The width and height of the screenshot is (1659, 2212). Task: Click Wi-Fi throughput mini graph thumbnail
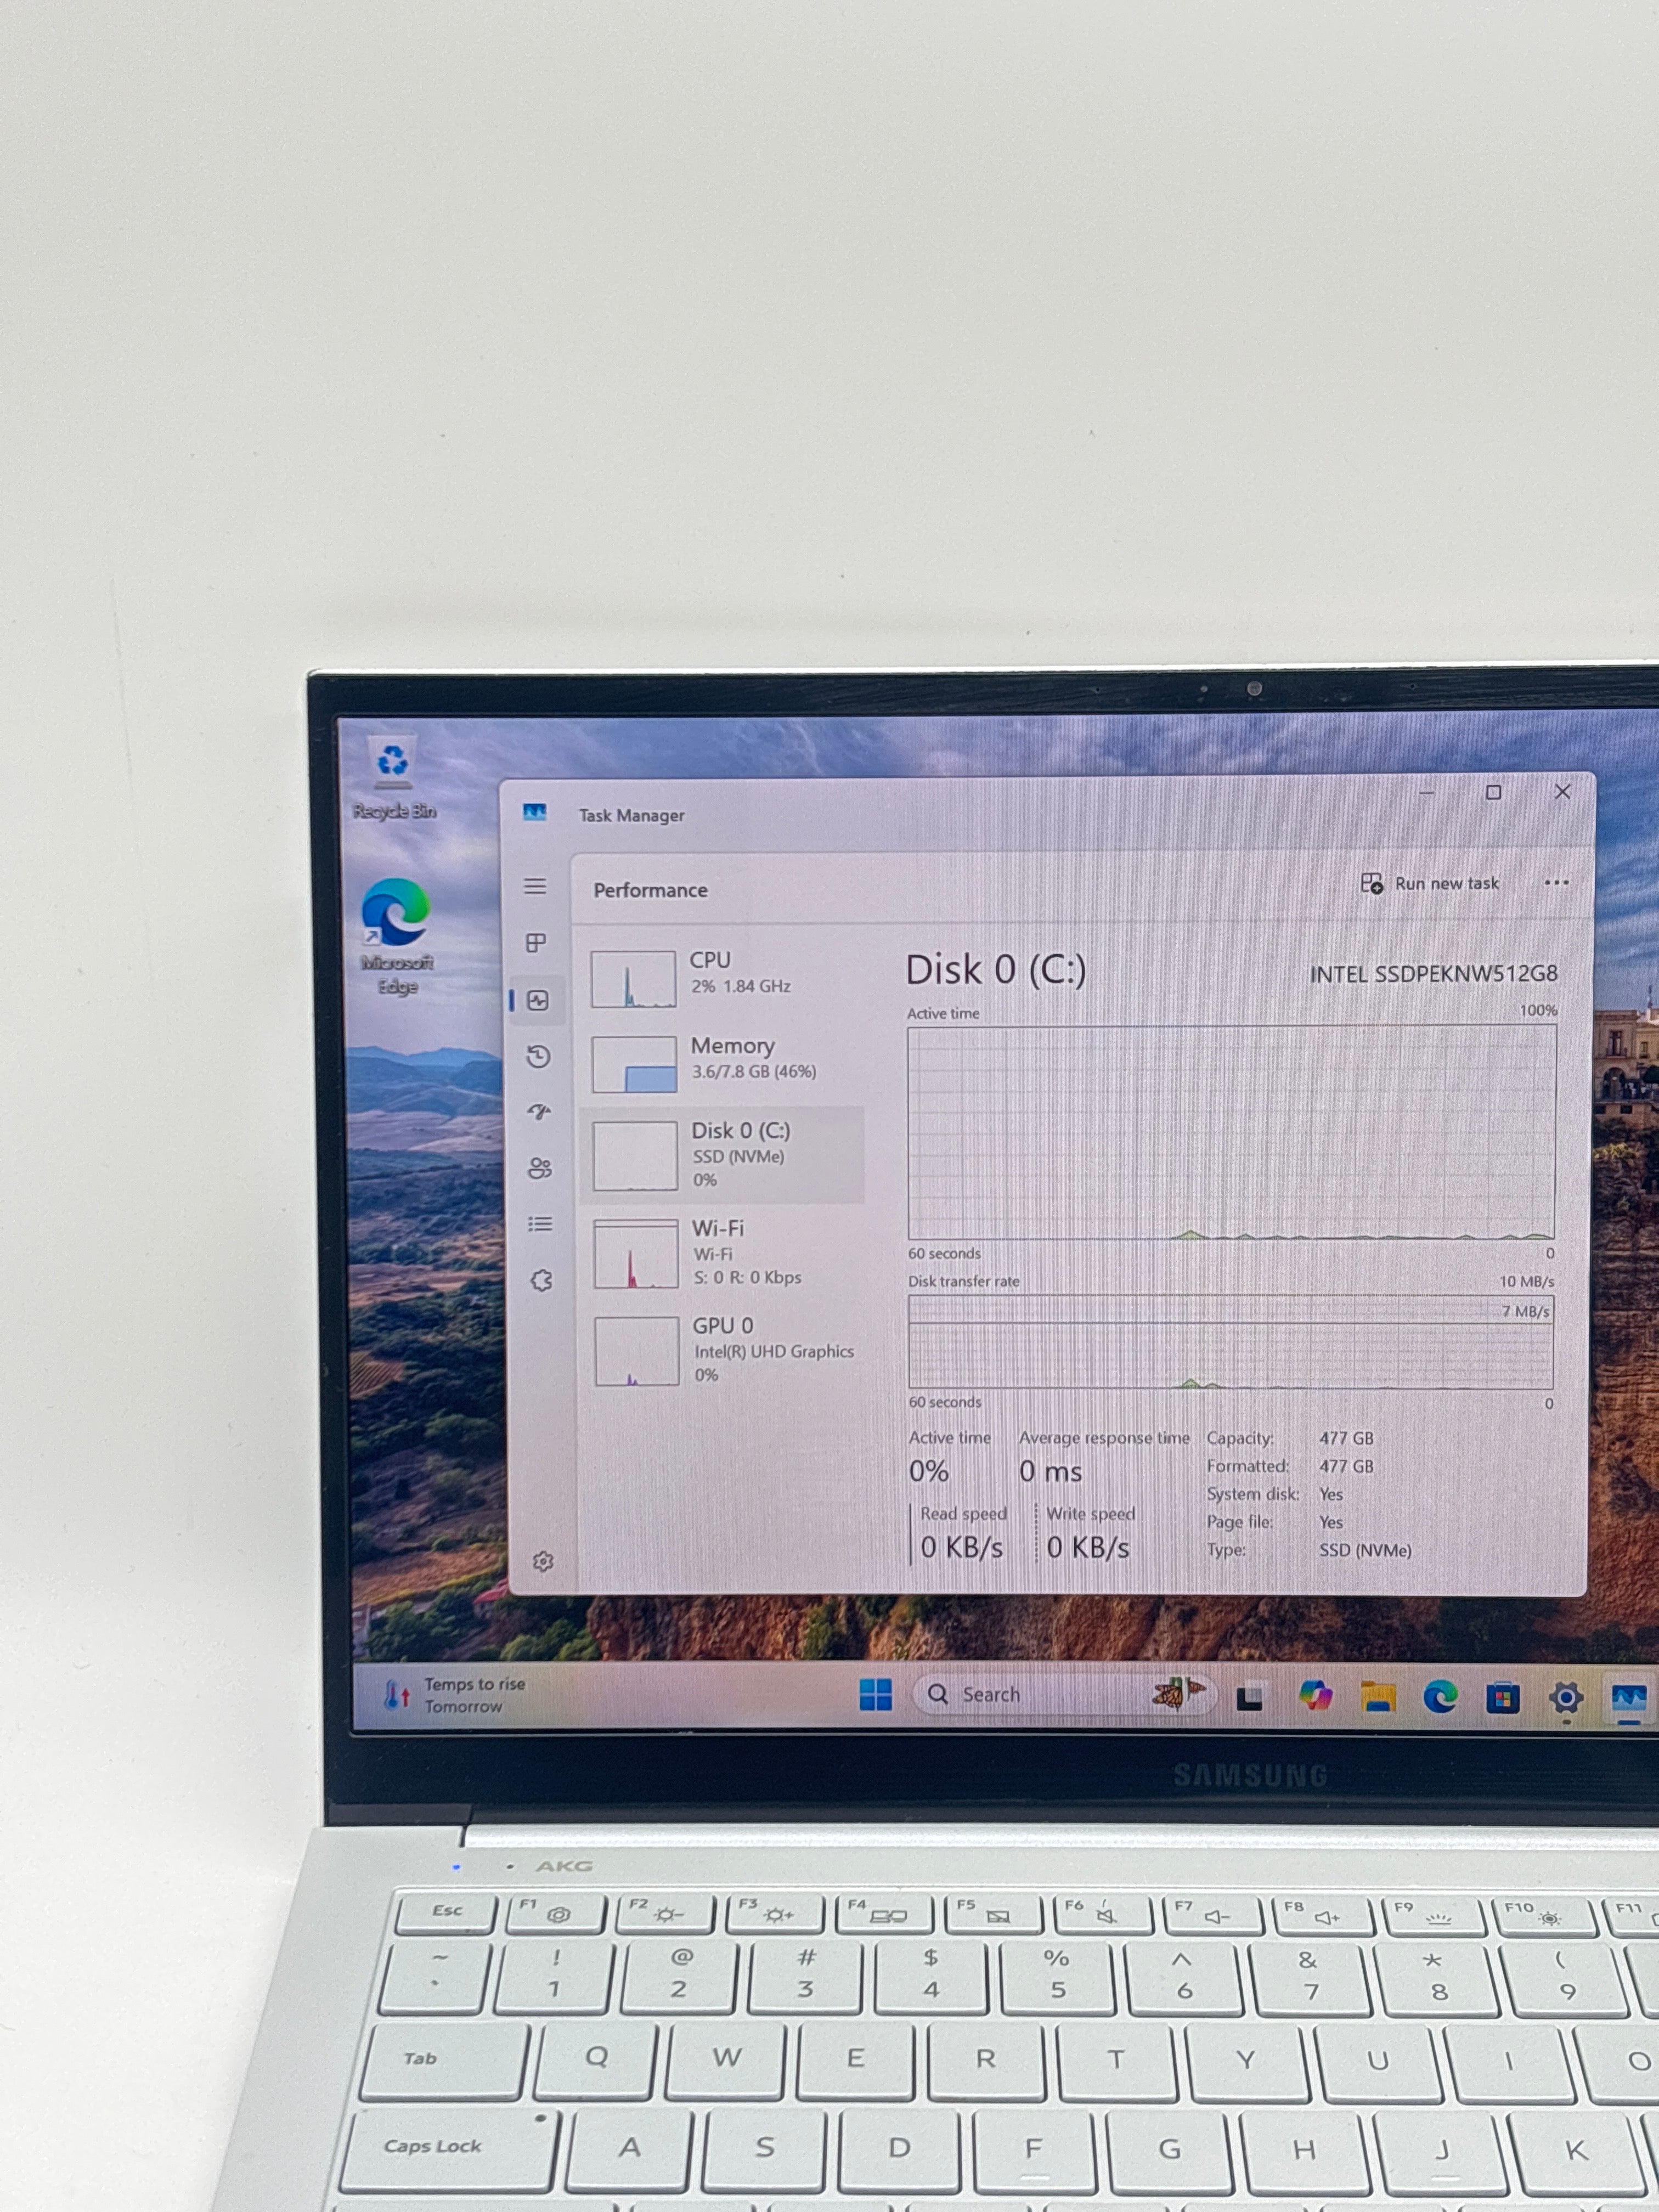(636, 1254)
